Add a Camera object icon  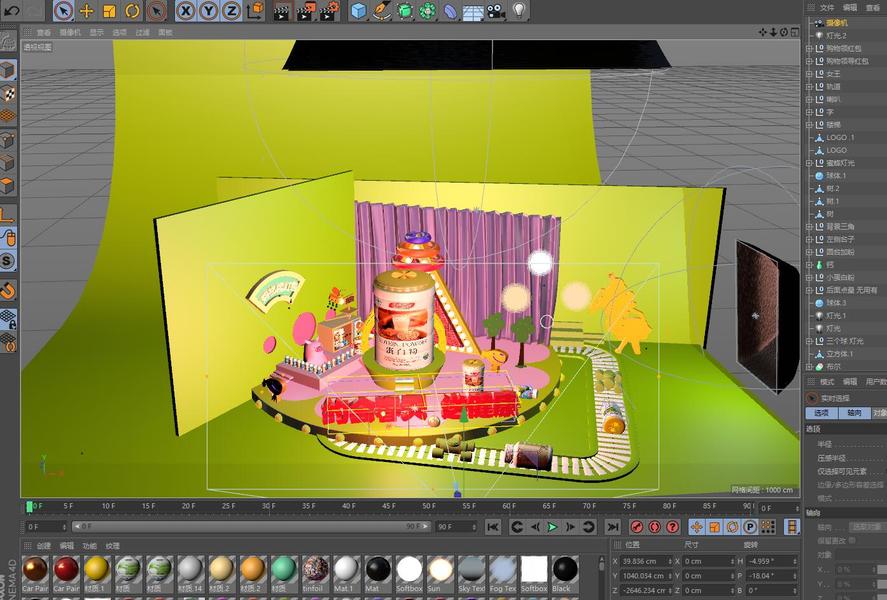(x=496, y=11)
